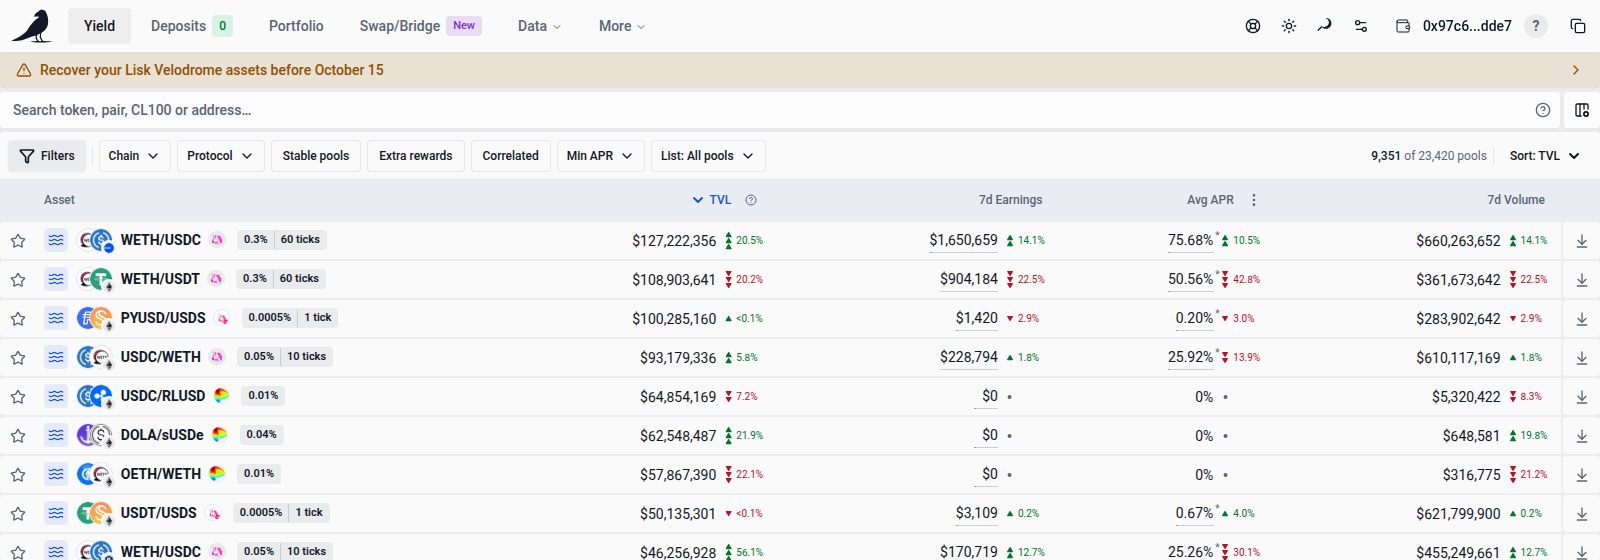Viewport: 1600px width, 560px height.
Task: Click the wallet icon beside the address
Action: [x=1403, y=26]
